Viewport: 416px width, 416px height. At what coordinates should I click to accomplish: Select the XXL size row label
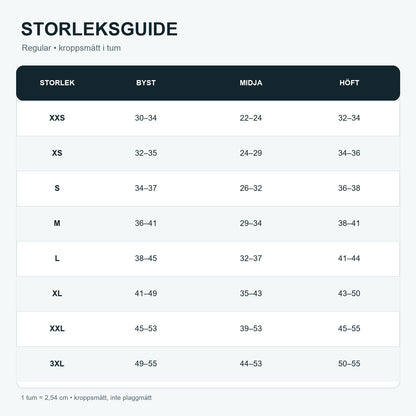[x=57, y=328]
